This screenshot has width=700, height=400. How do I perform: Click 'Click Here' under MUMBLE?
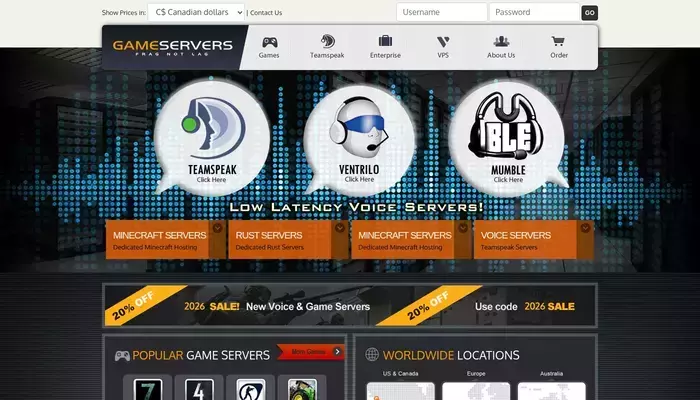point(508,179)
